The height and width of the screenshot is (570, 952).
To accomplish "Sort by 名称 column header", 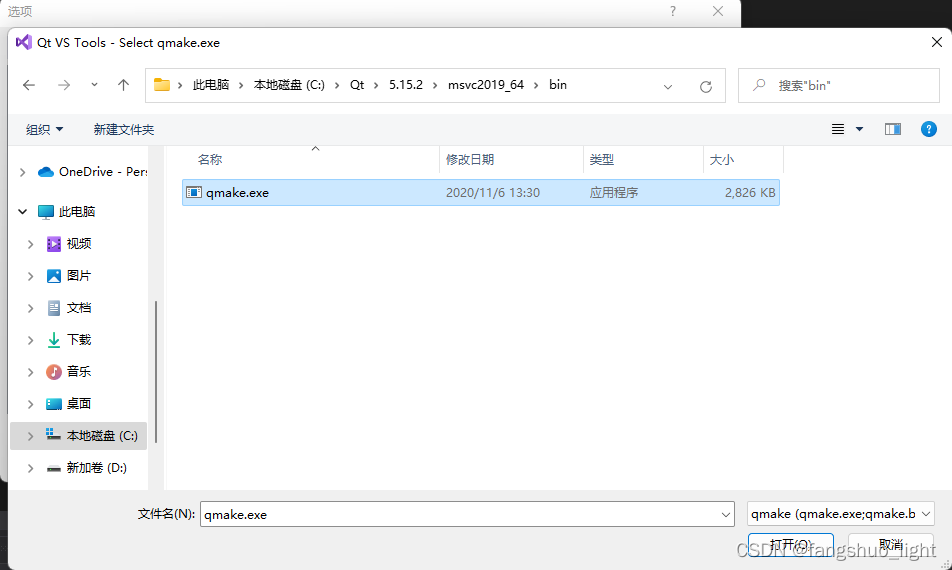I will pyautogui.click(x=210, y=160).
